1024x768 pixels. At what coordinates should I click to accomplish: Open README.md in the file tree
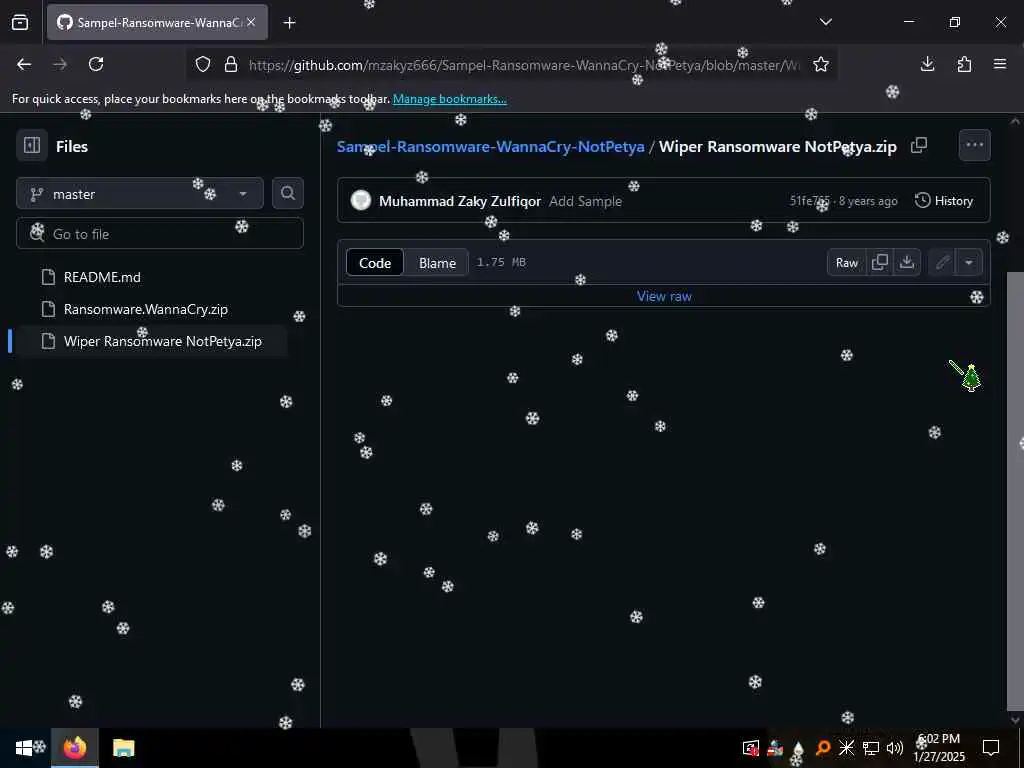pyautogui.click(x=102, y=277)
